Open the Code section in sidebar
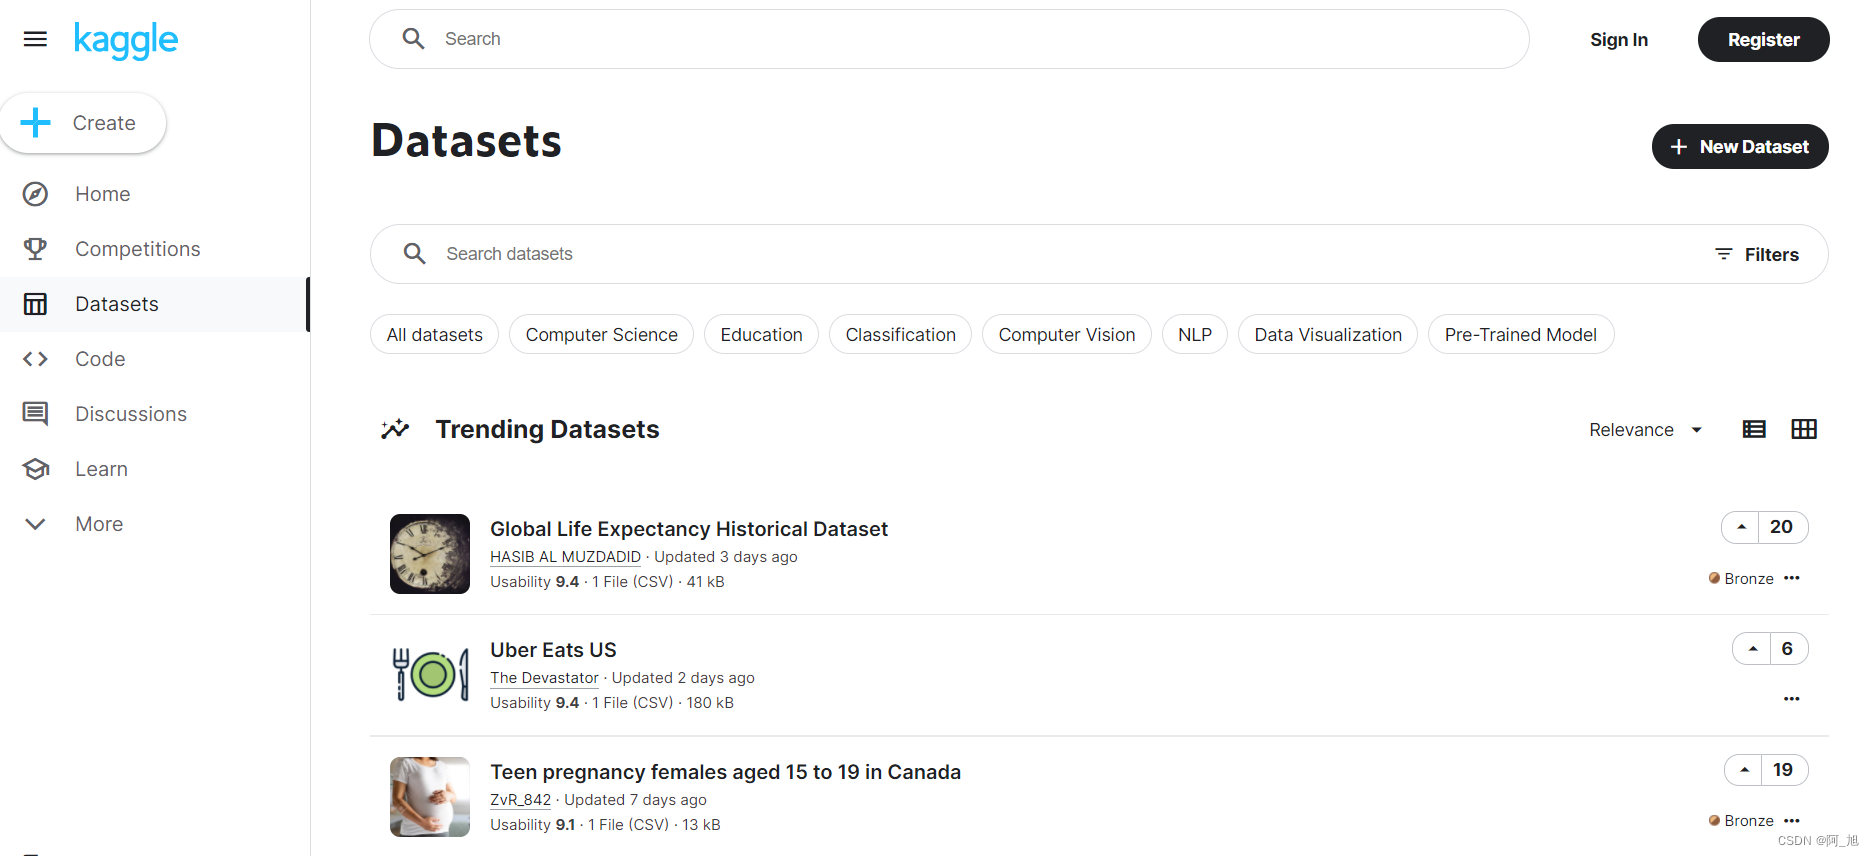Screen dimensions: 1874x856 [x=154, y=359]
